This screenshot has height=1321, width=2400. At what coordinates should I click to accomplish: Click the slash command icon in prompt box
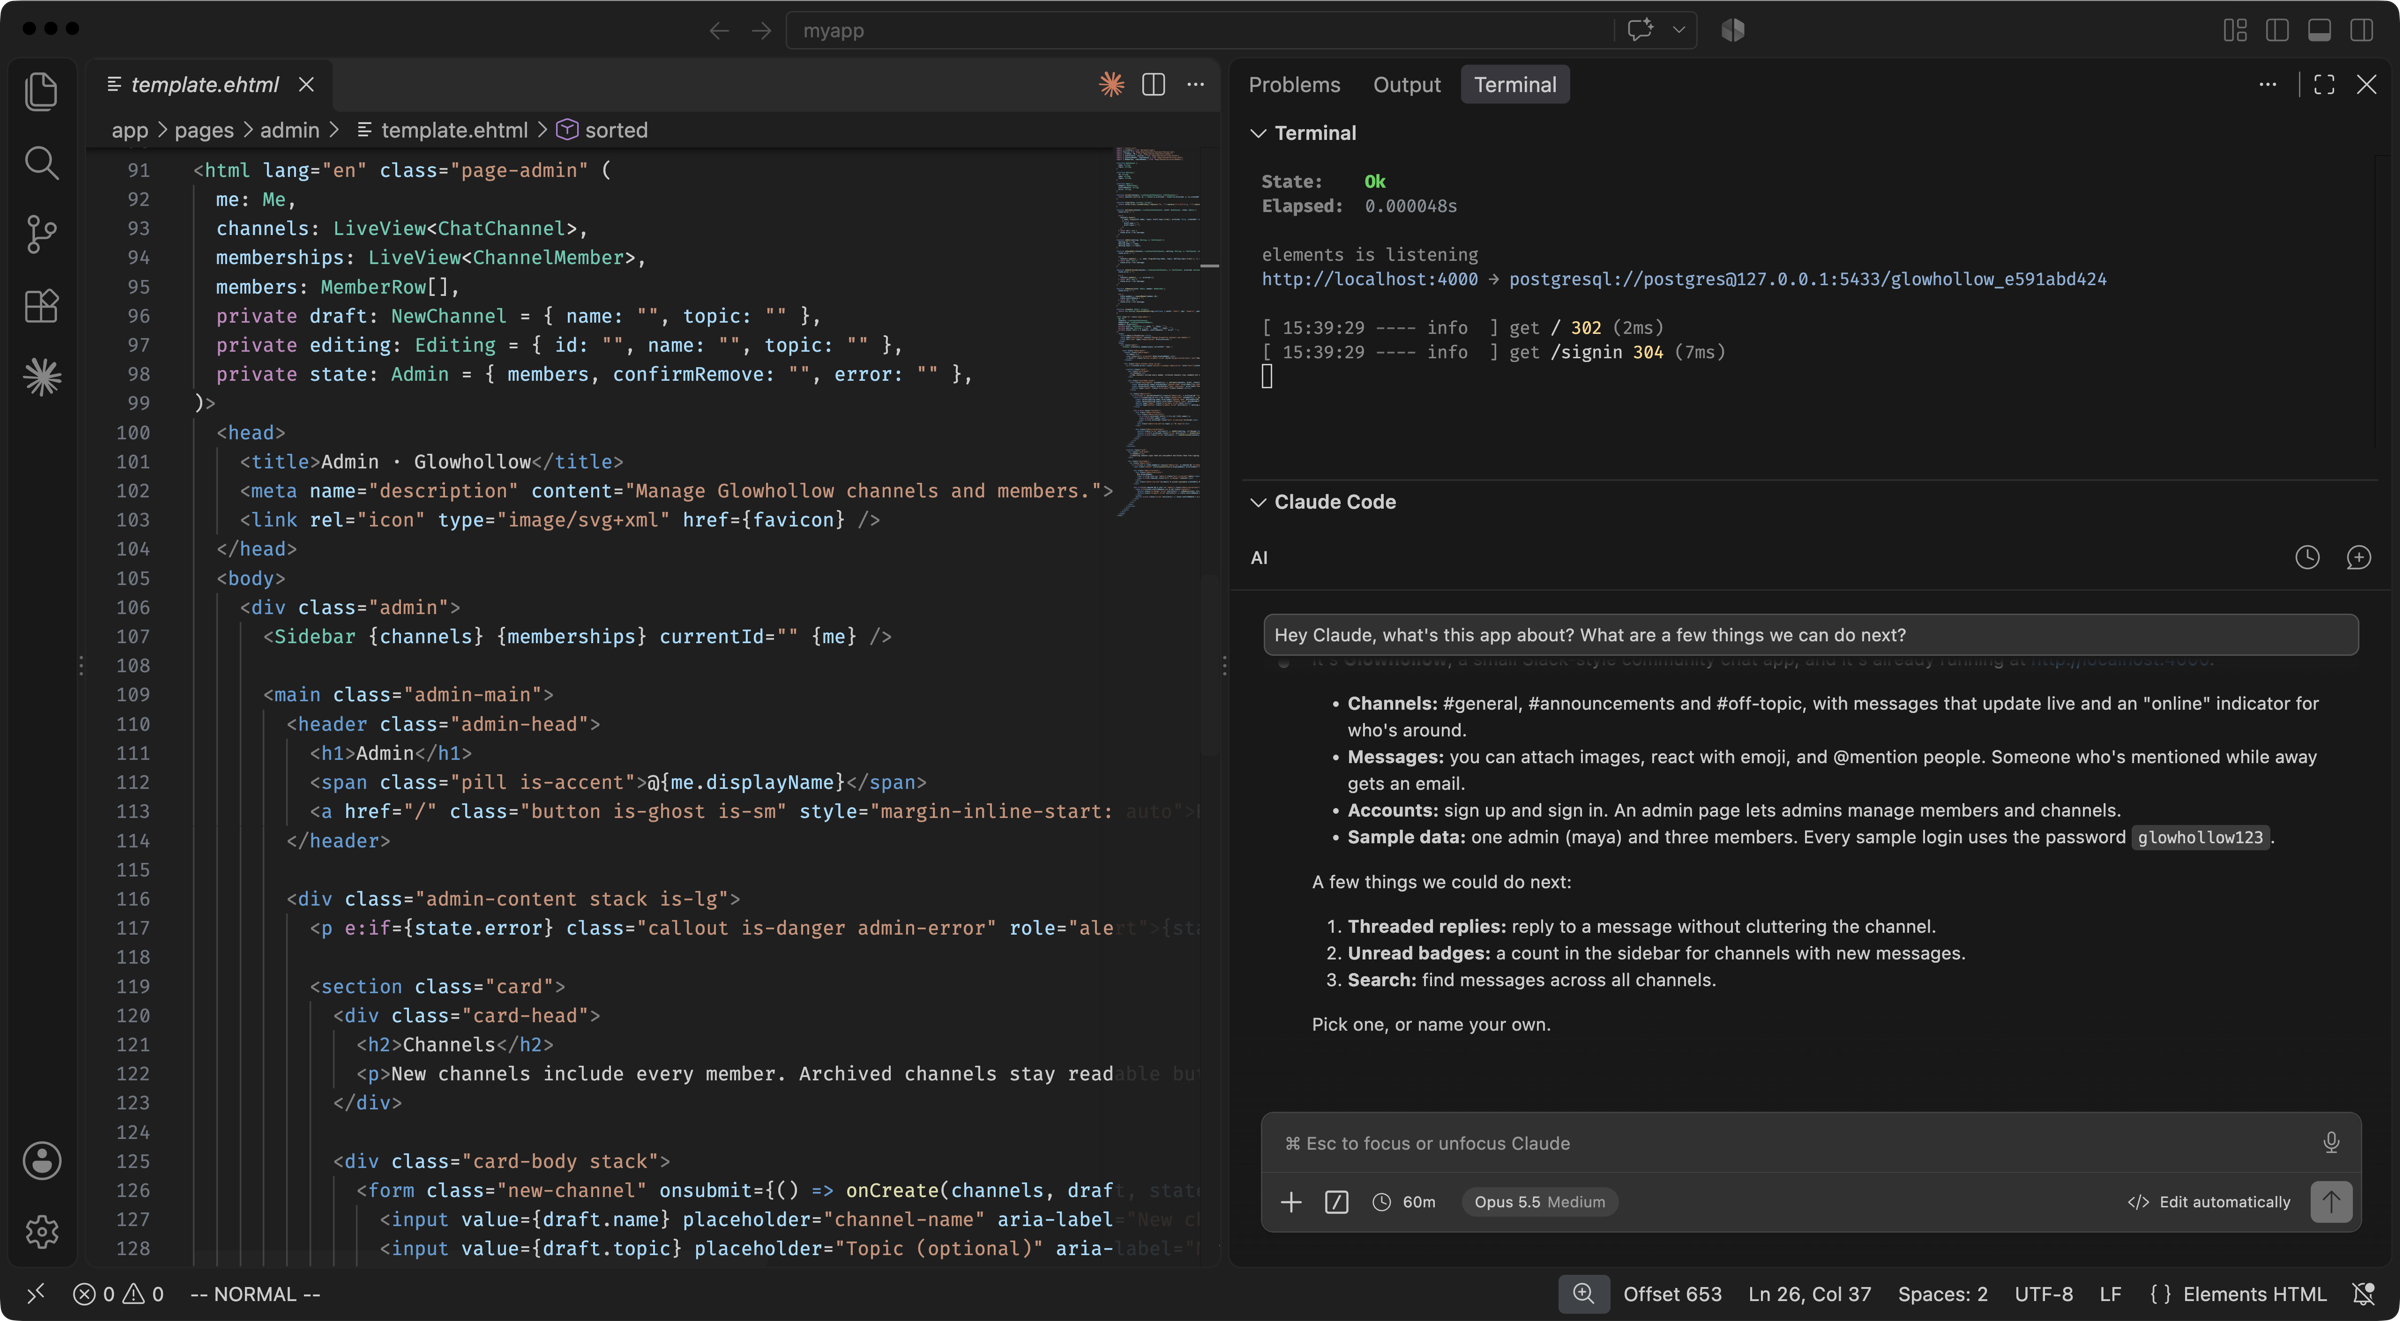(x=1336, y=1202)
